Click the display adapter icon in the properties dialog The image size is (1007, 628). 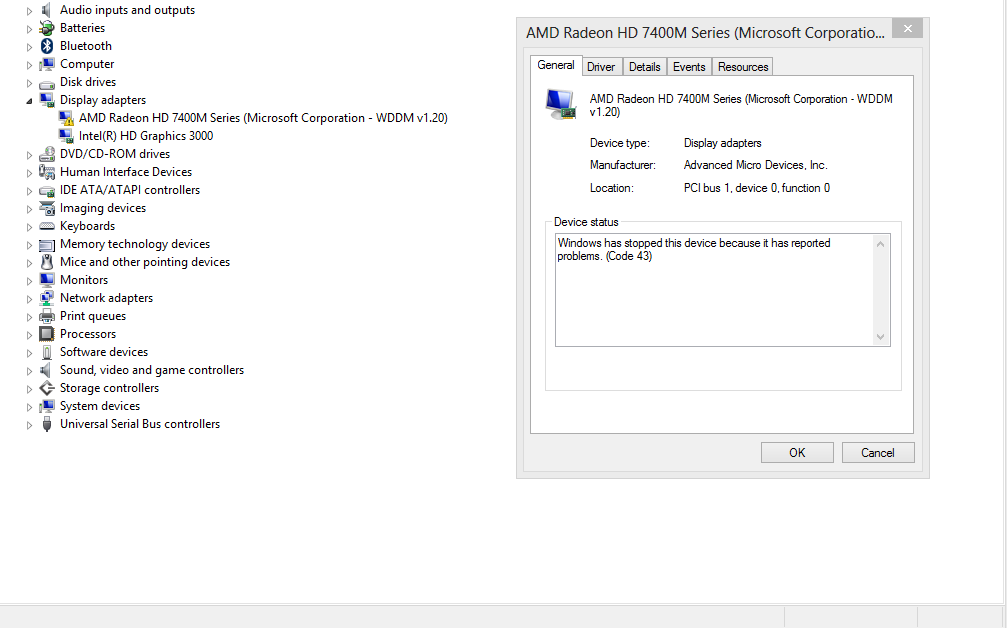pos(560,104)
